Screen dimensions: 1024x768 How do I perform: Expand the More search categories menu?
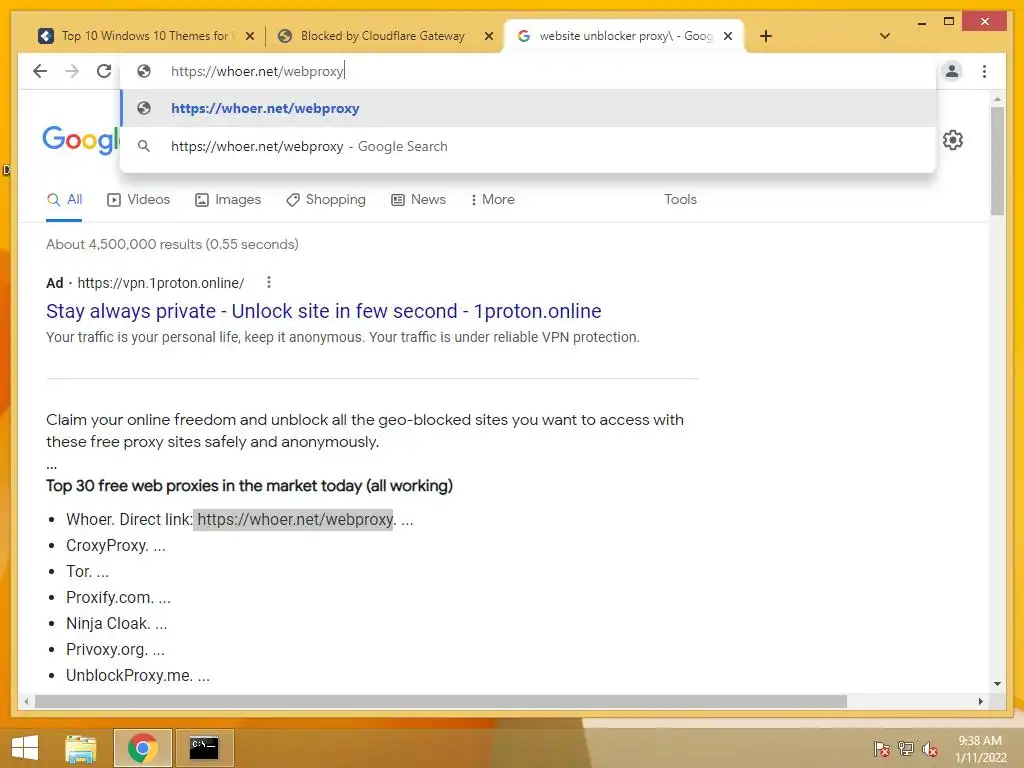click(x=492, y=200)
